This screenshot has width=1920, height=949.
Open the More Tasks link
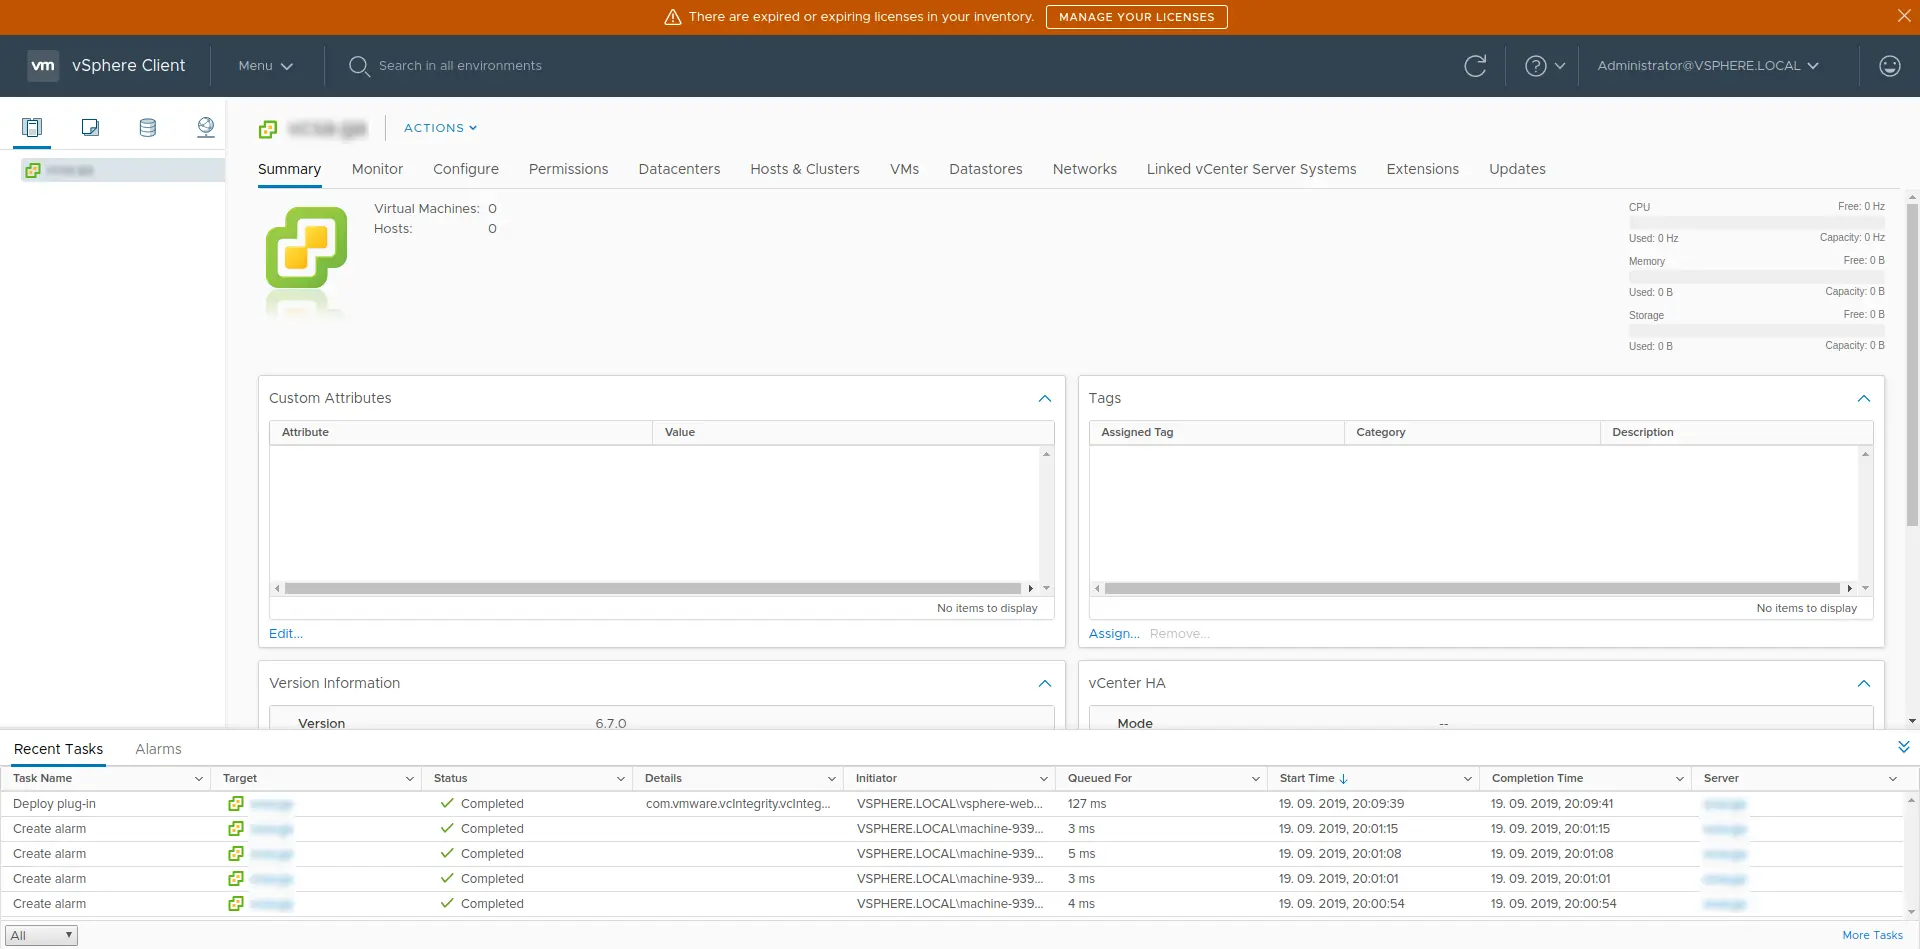1872,935
